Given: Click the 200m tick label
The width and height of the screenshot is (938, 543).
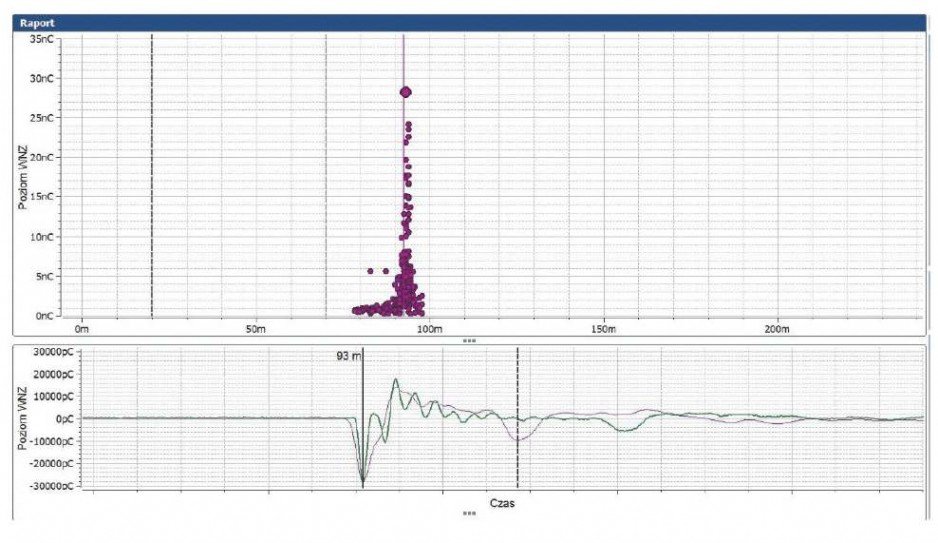Looking at the screenshot, I should [x=777, y=329].
